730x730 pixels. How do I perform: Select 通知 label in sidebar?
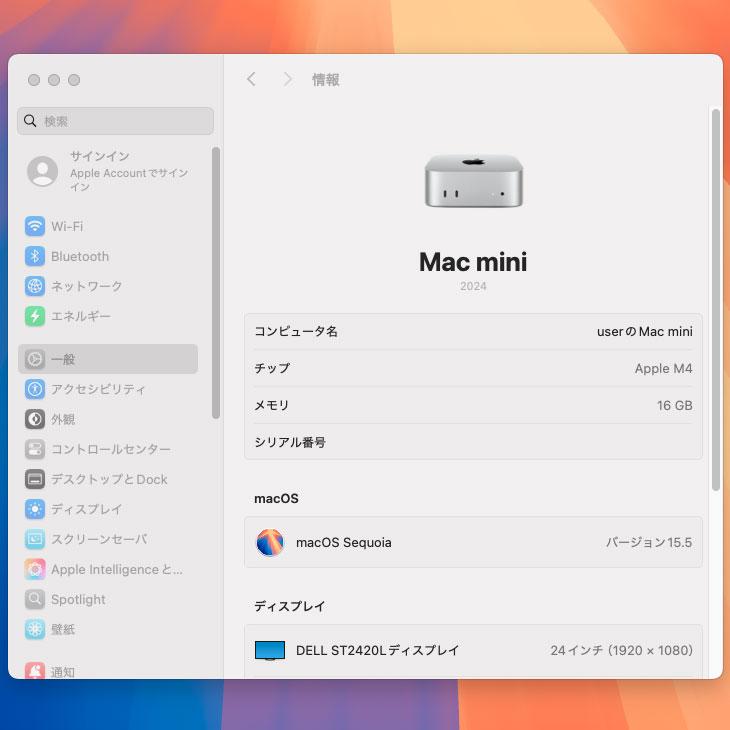63,672
